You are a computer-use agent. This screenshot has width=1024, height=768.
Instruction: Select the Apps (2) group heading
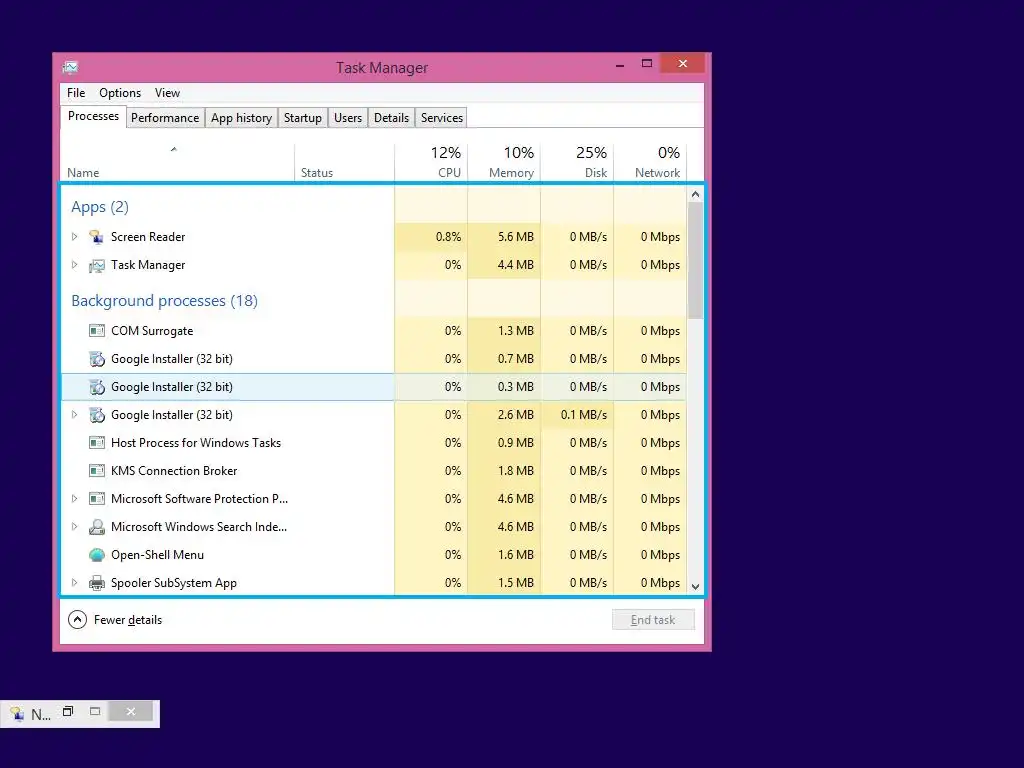(100, 207)
